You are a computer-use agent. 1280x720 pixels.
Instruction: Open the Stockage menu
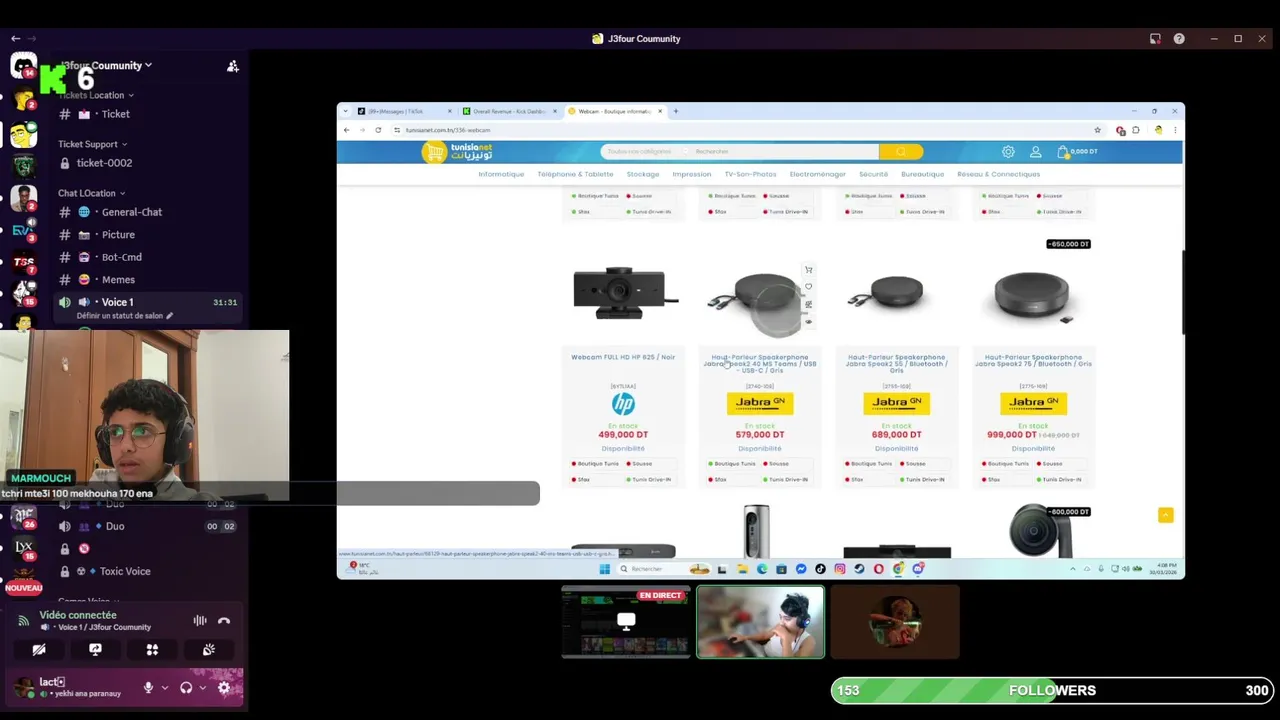pos(643,174)
